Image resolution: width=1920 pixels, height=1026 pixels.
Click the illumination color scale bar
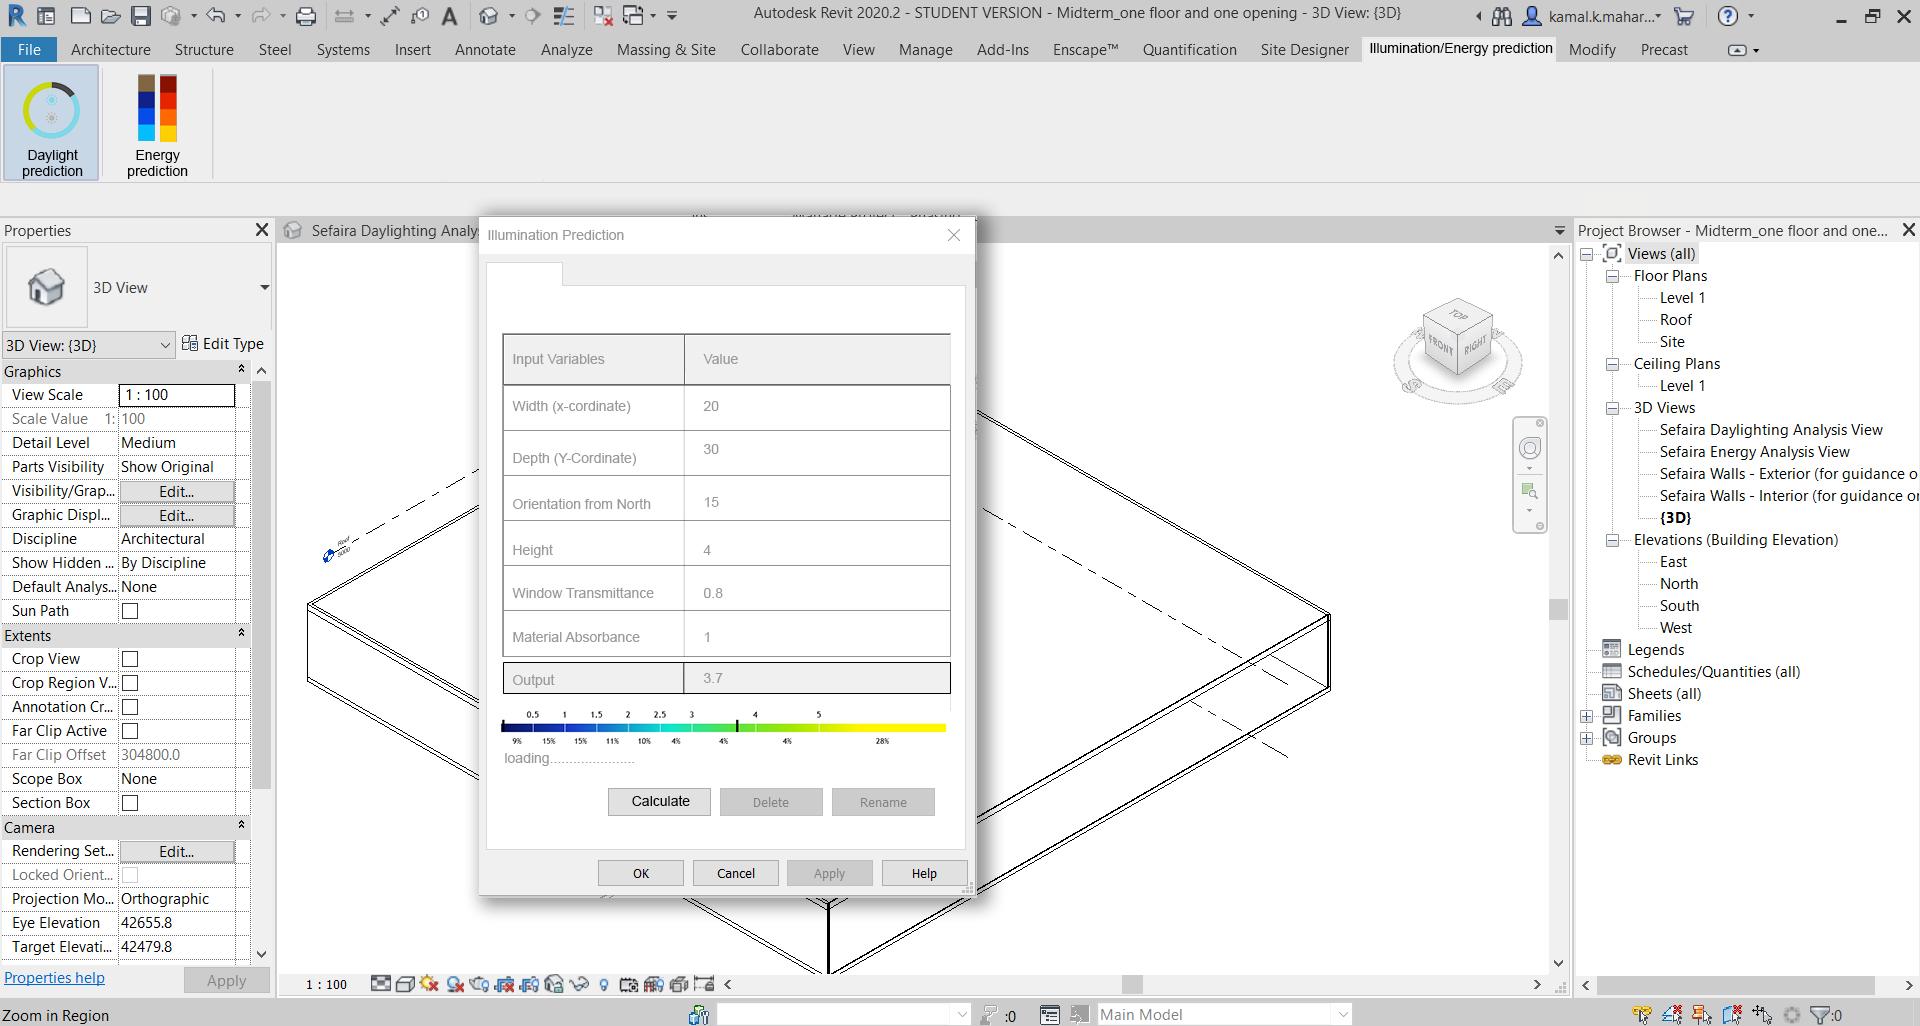click(724, 728)
